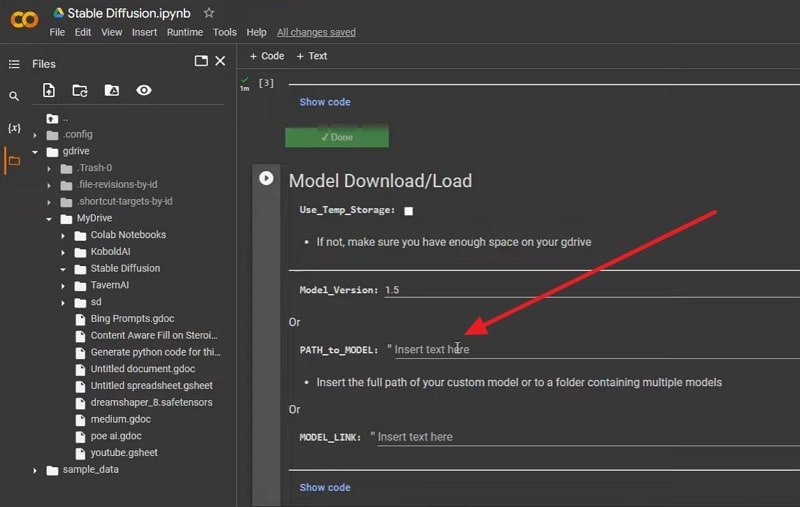Open the View menu
The width and height of the screenshot is (800, 507).
(111, 32)
